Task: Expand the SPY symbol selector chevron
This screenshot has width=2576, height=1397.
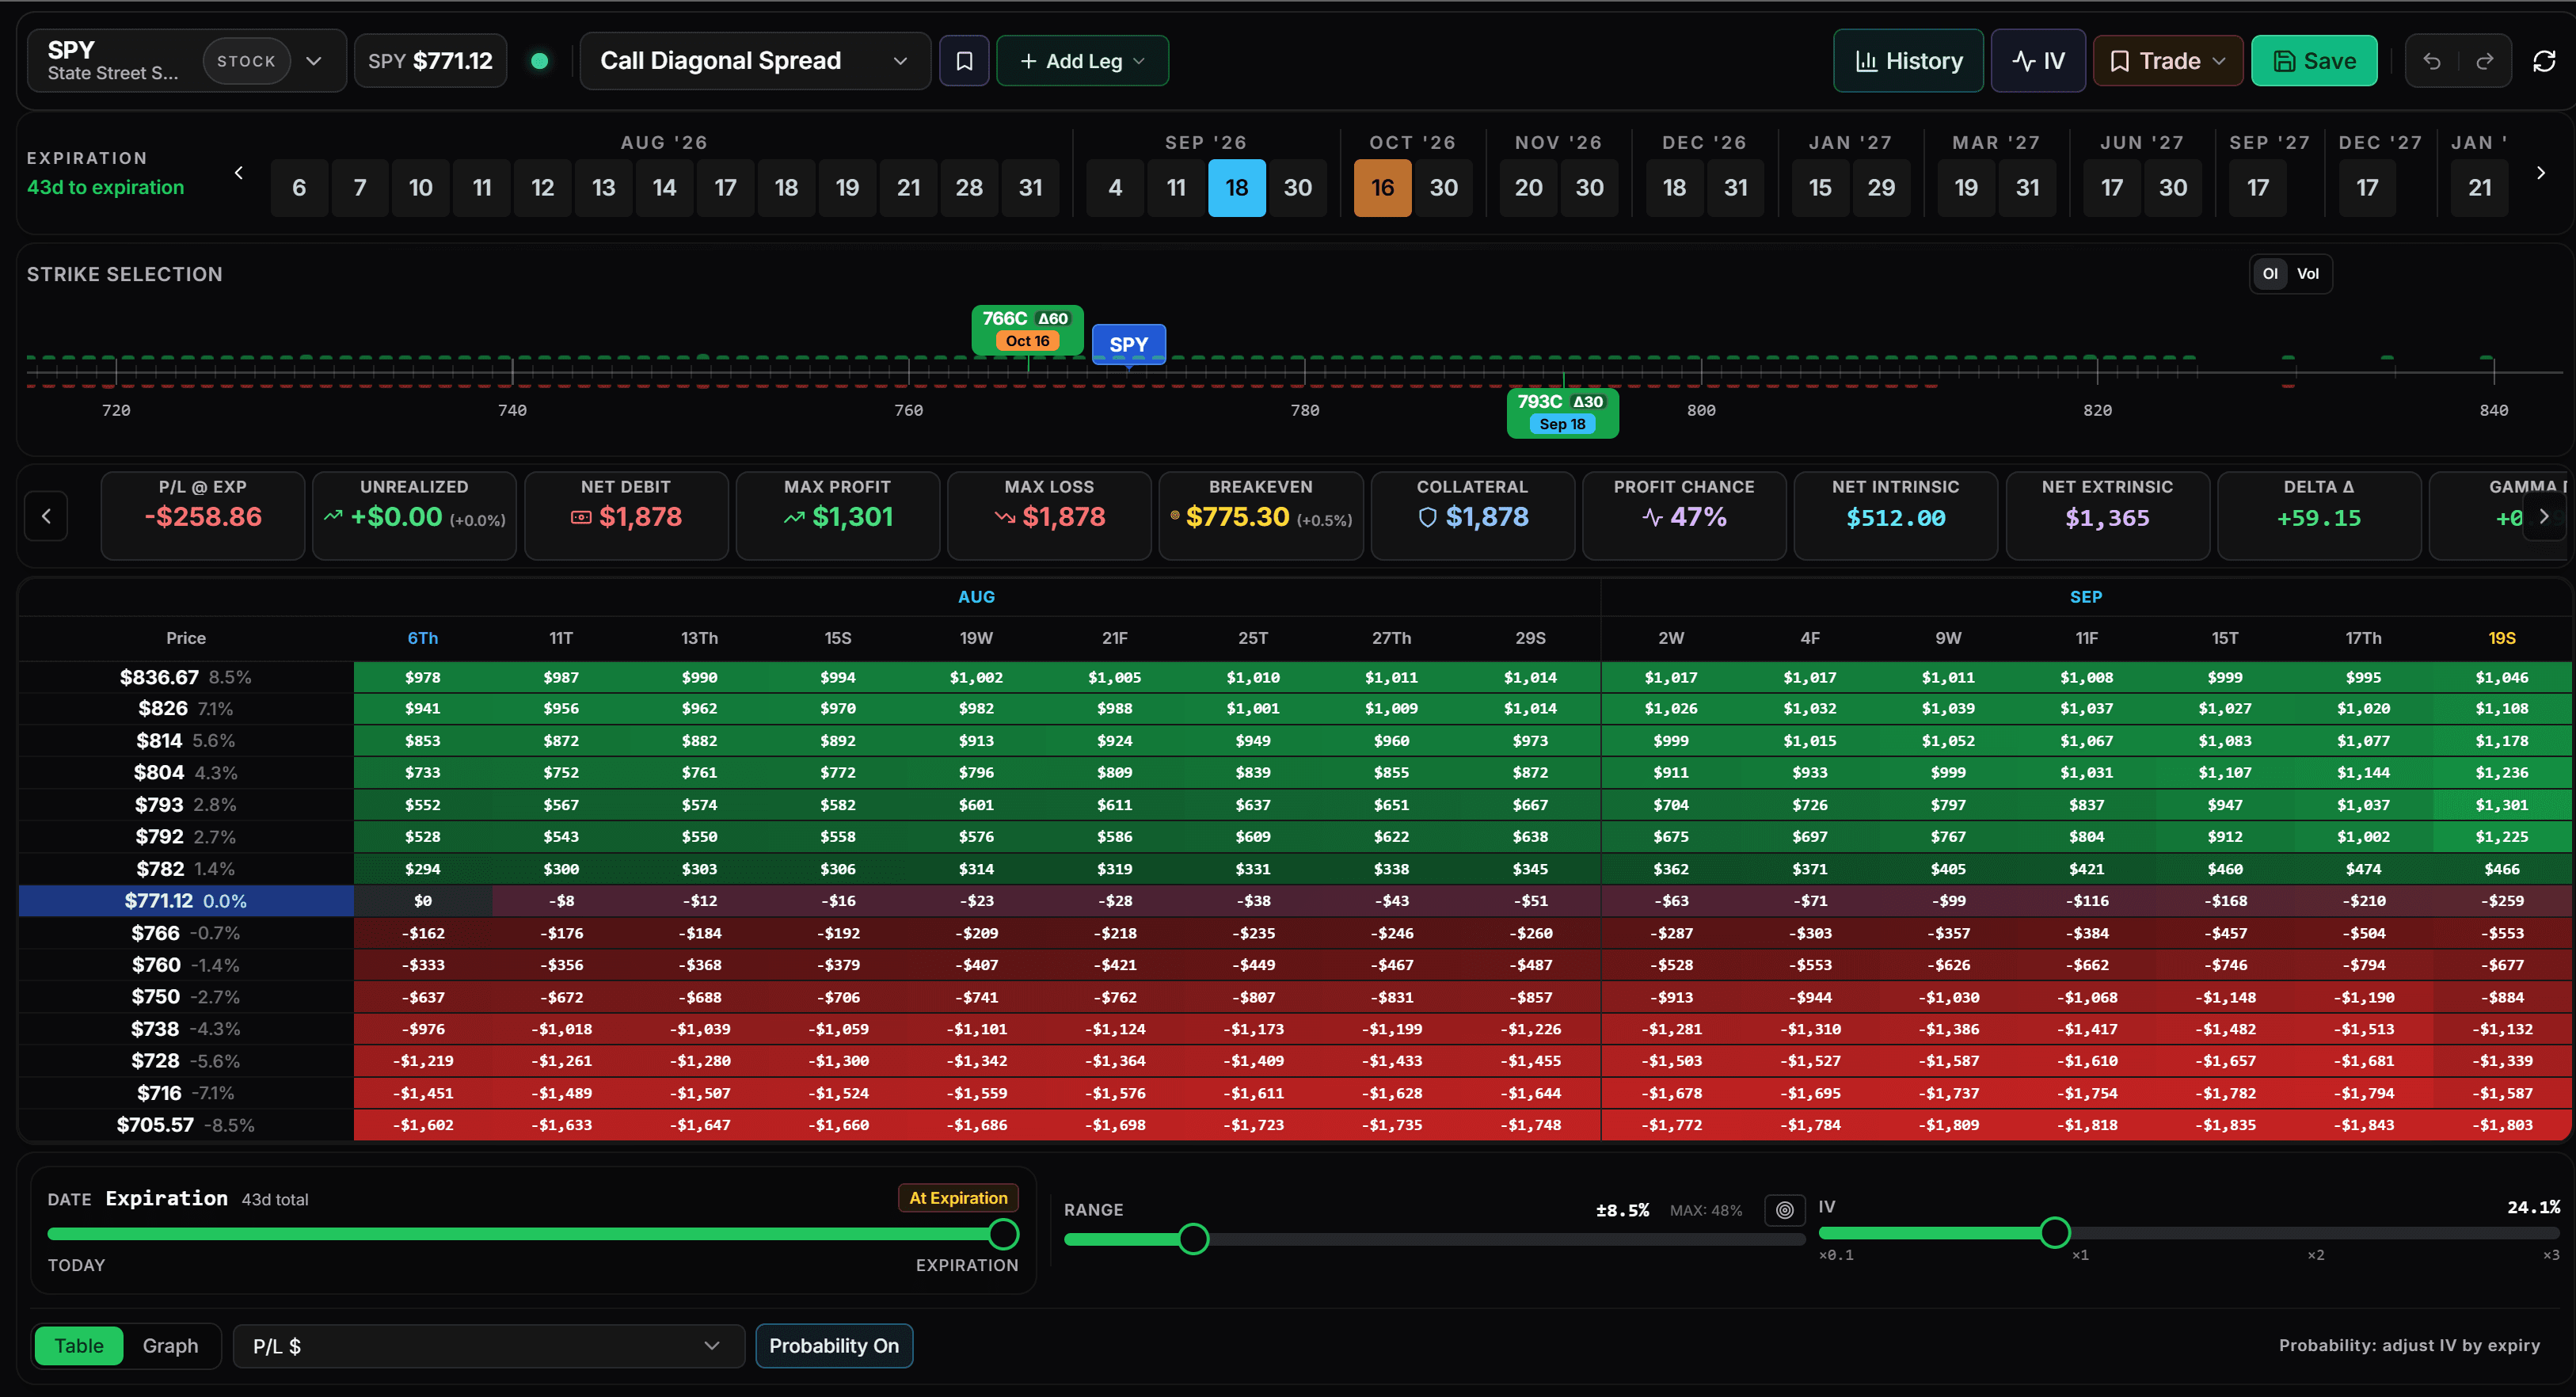Action: coord(314,61)
